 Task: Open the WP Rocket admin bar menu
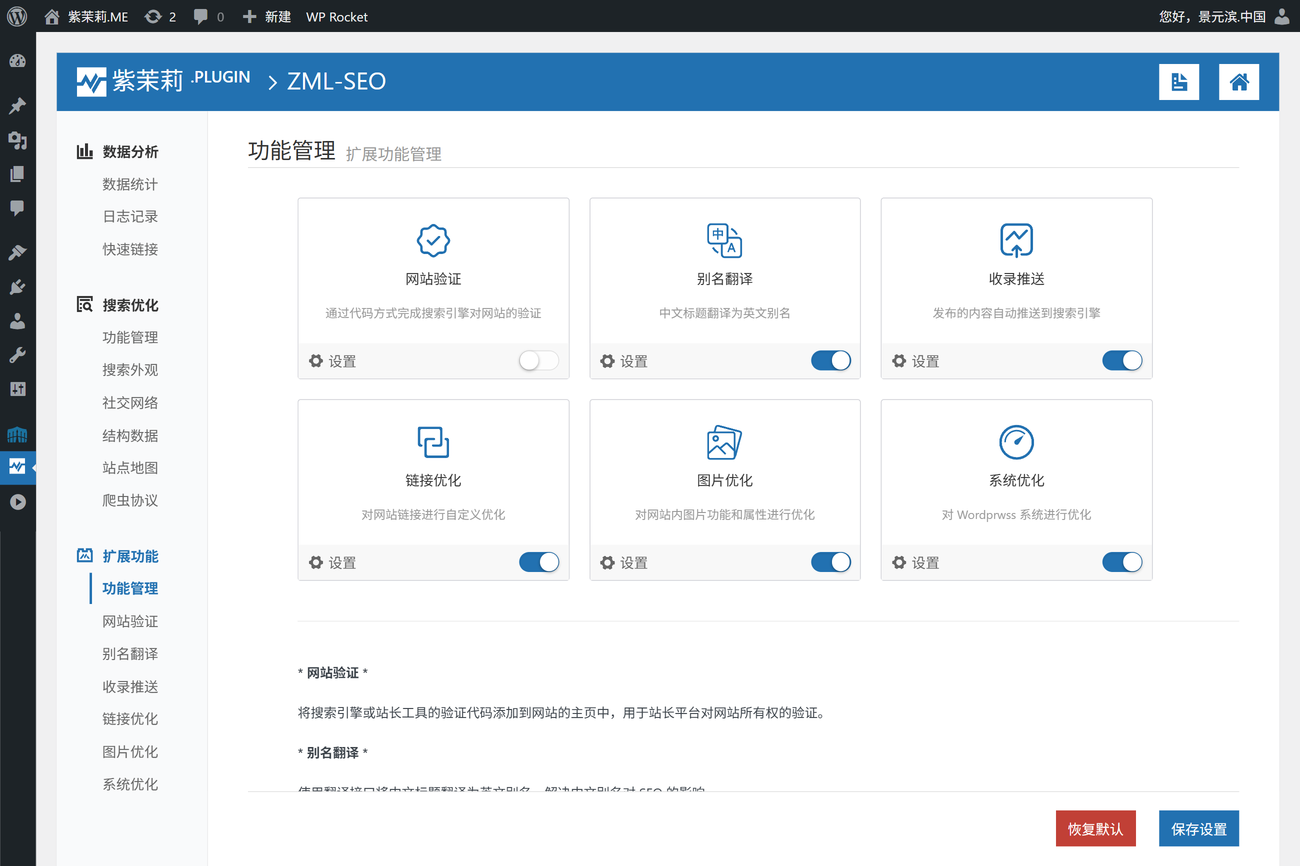pyautogui.click(x=337, y=17)
